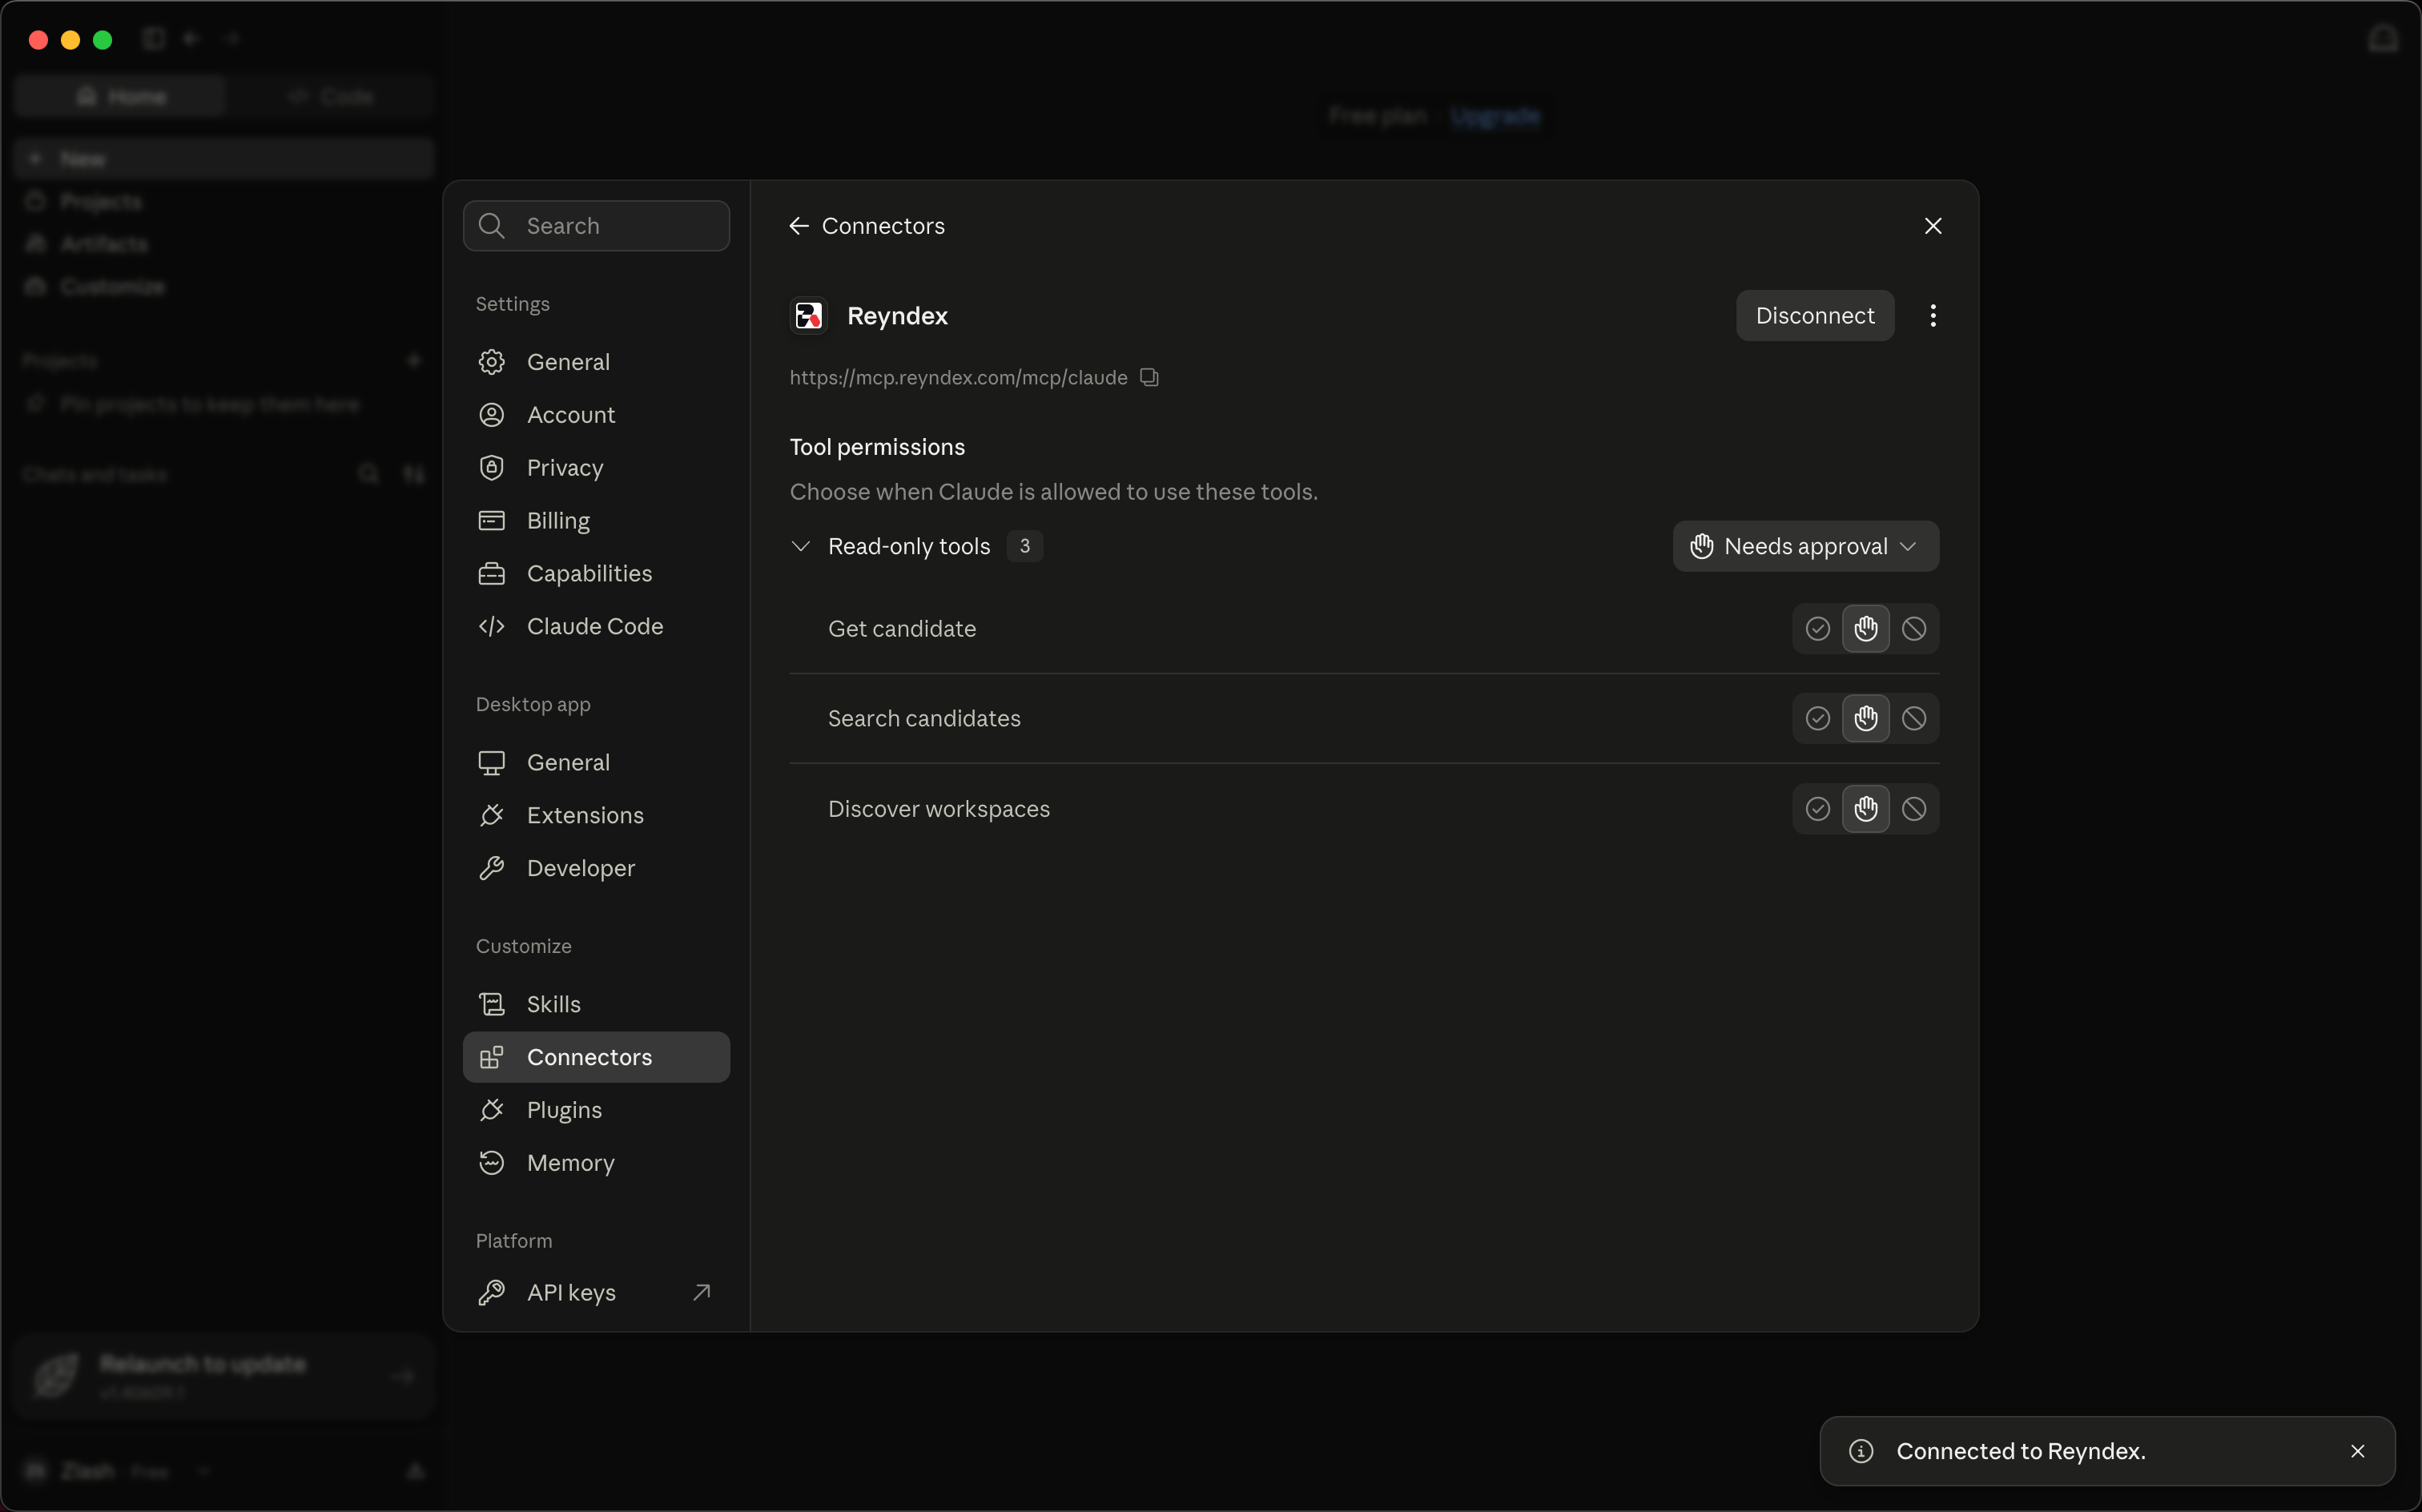Click the magnifier icon in Search field
The image size is (2422, 1512).
[491, 226]
